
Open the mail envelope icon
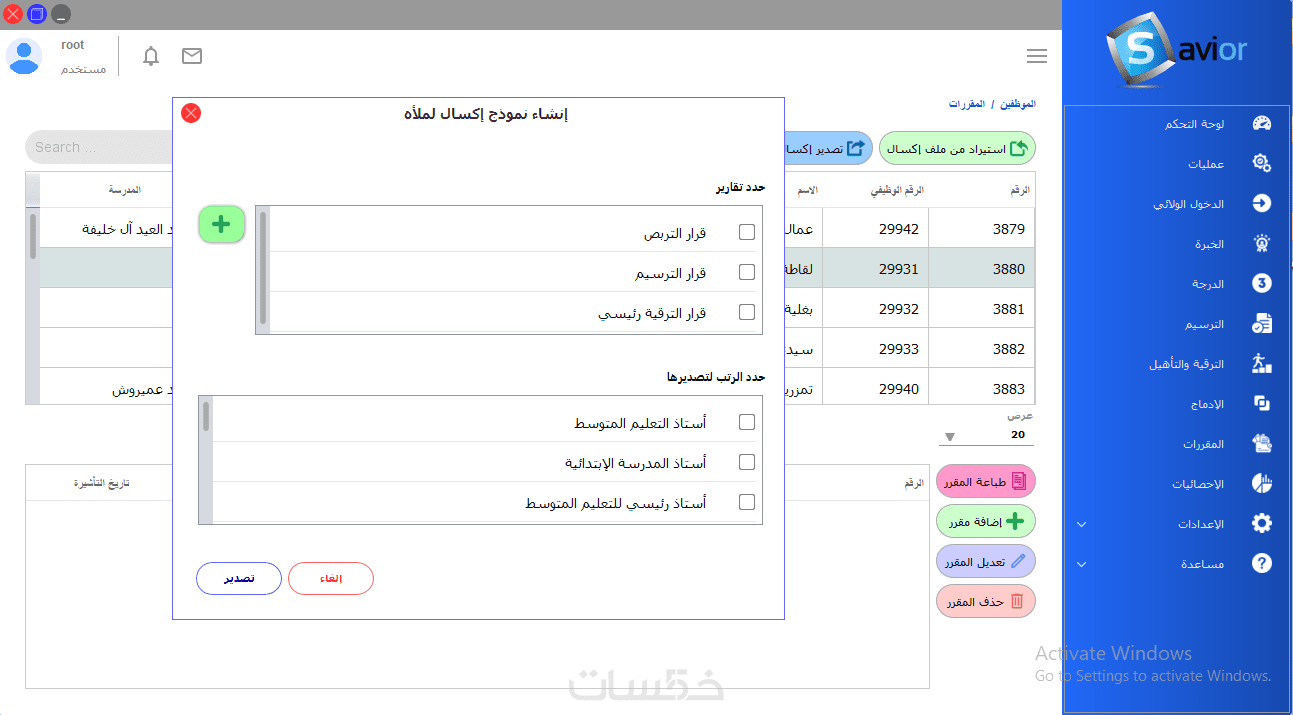coord(192,56)
